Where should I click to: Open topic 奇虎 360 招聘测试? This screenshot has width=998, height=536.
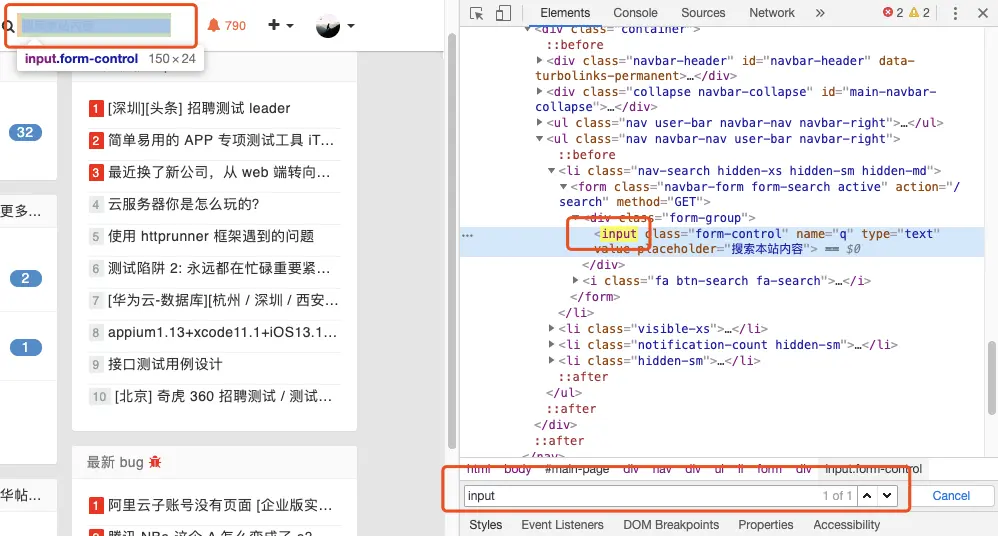tap(223, 396)
